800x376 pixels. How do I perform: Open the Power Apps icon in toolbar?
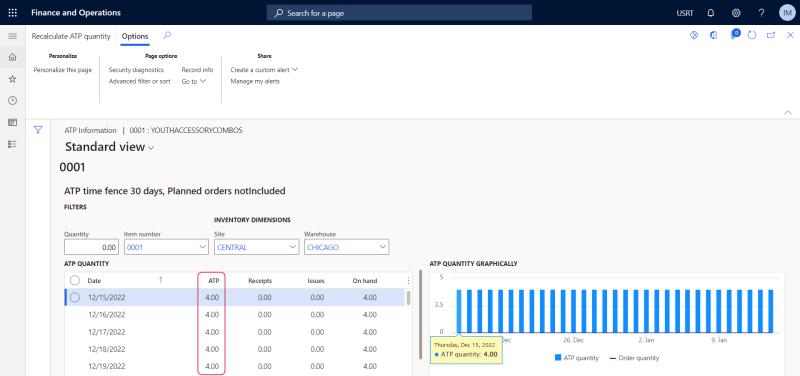(694, 35)
